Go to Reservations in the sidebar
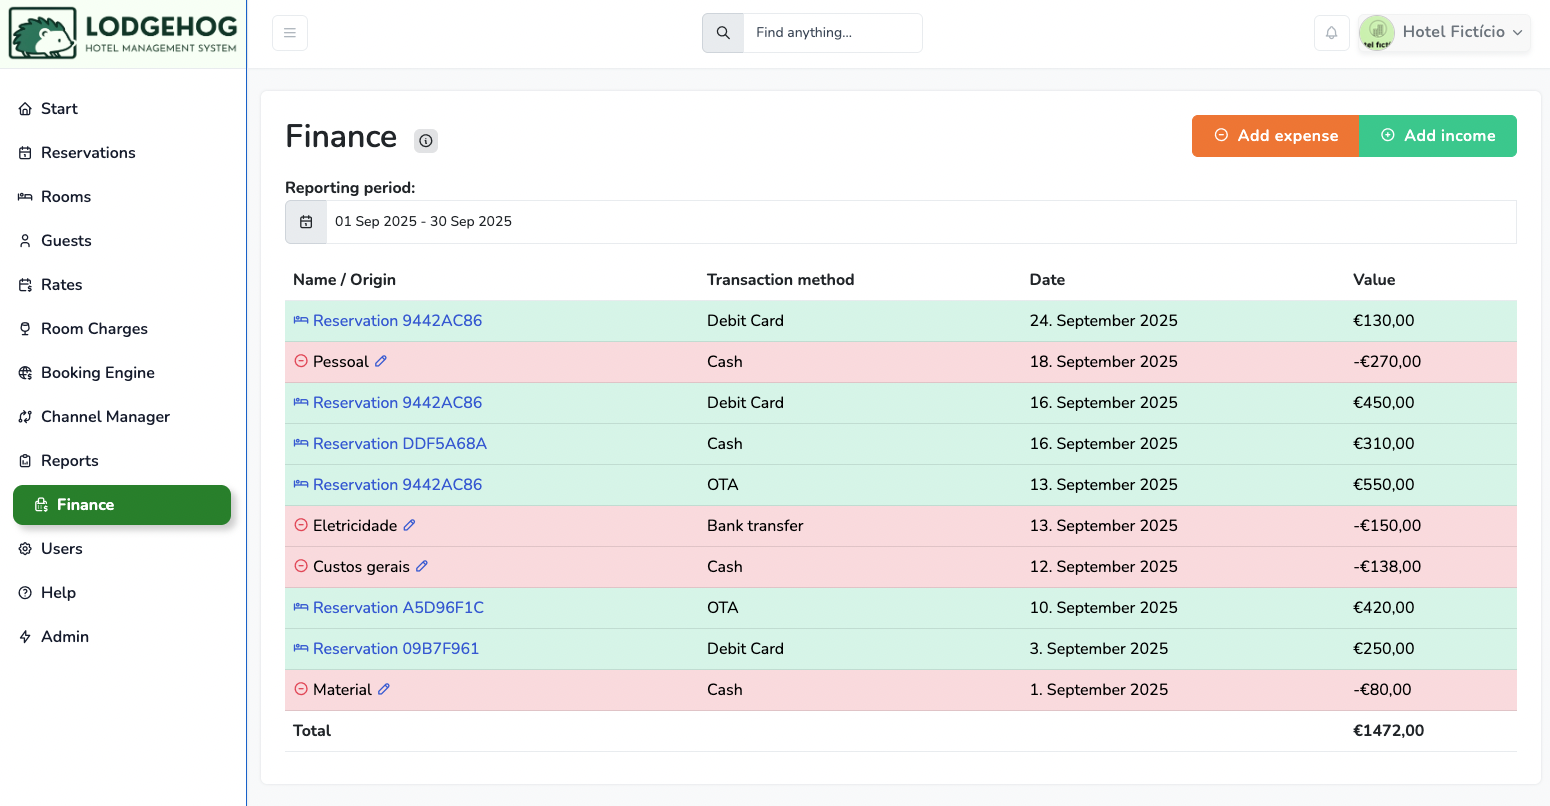The image size is (1550, 806). (88, 153)
